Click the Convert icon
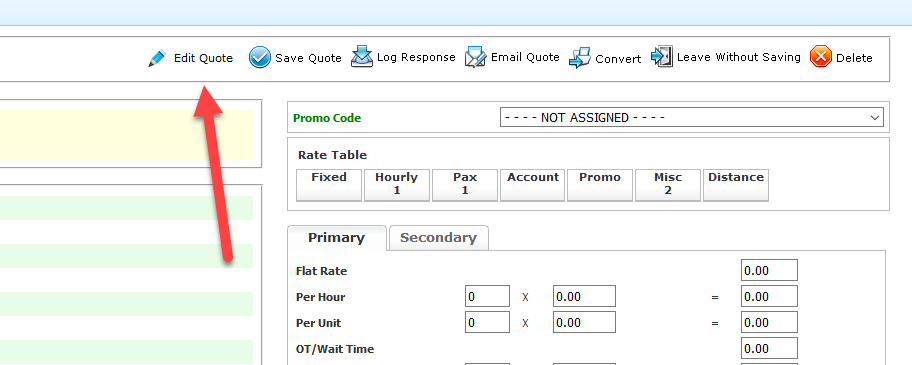Viewport: 912px width, 365px height. [x=579, y=58]
